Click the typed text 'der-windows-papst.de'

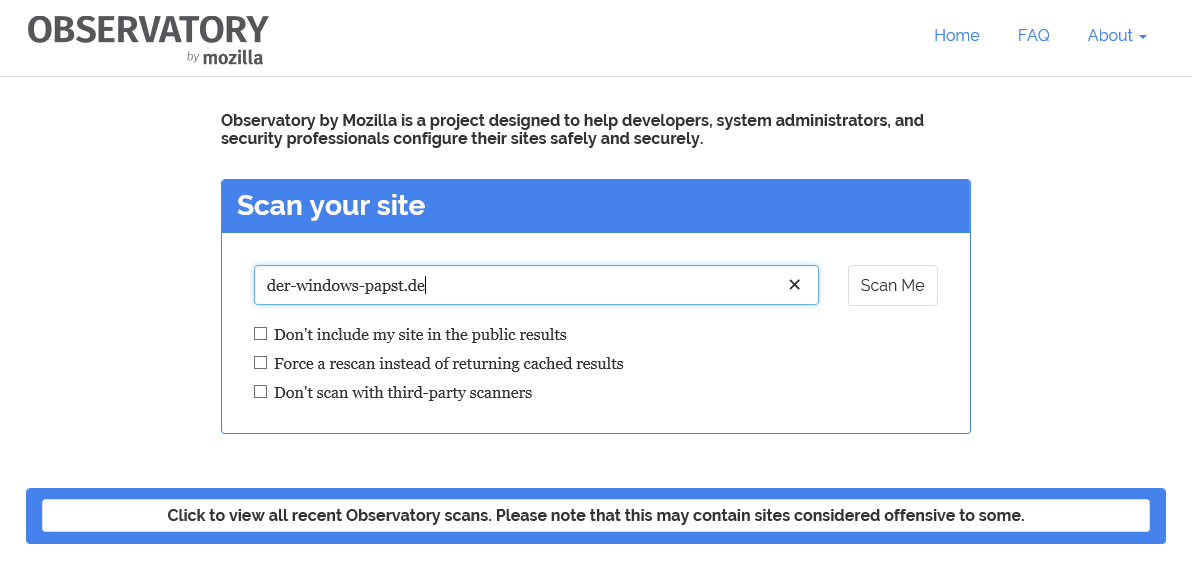(x=346, y=286)
